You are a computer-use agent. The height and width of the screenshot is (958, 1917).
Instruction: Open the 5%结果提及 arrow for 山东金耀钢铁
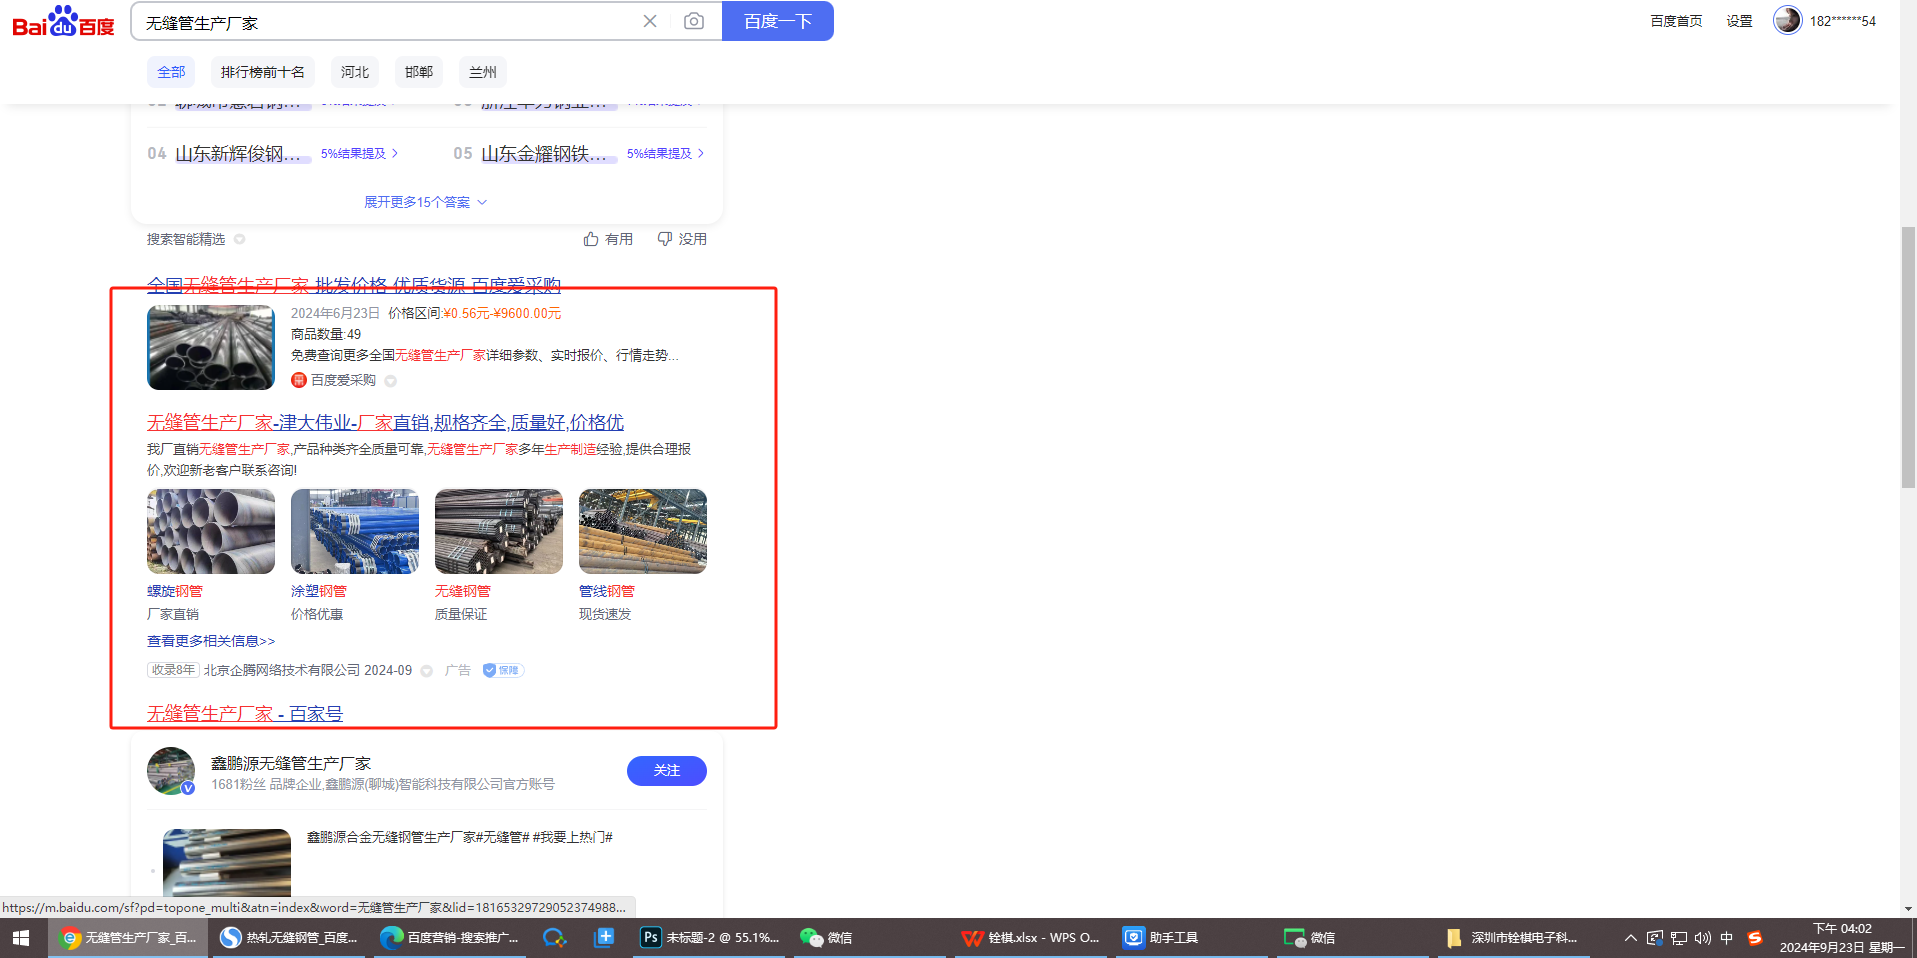(x=666, y=153)
